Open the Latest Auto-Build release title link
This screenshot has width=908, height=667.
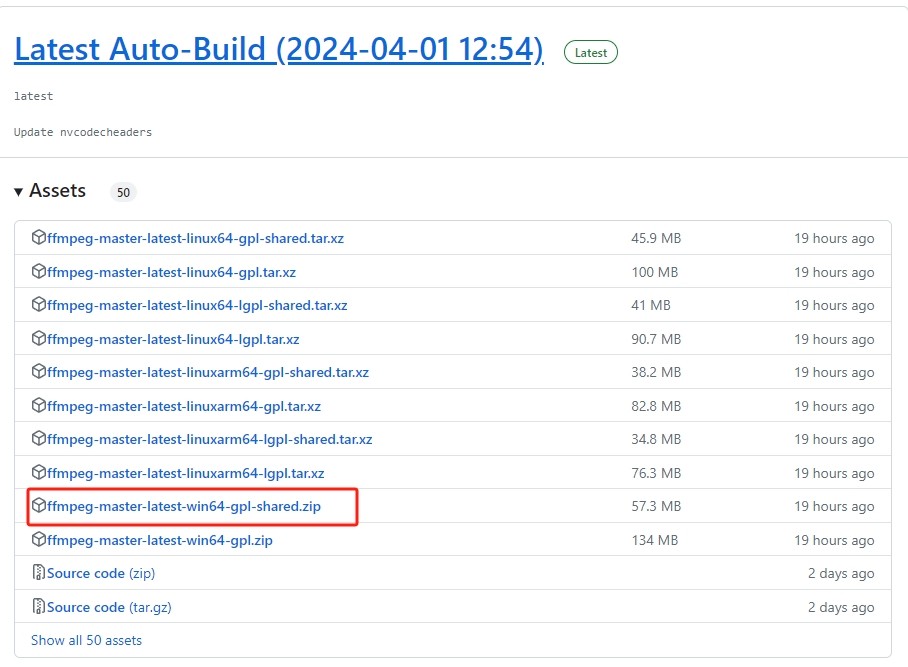click(x=279, y=49)
